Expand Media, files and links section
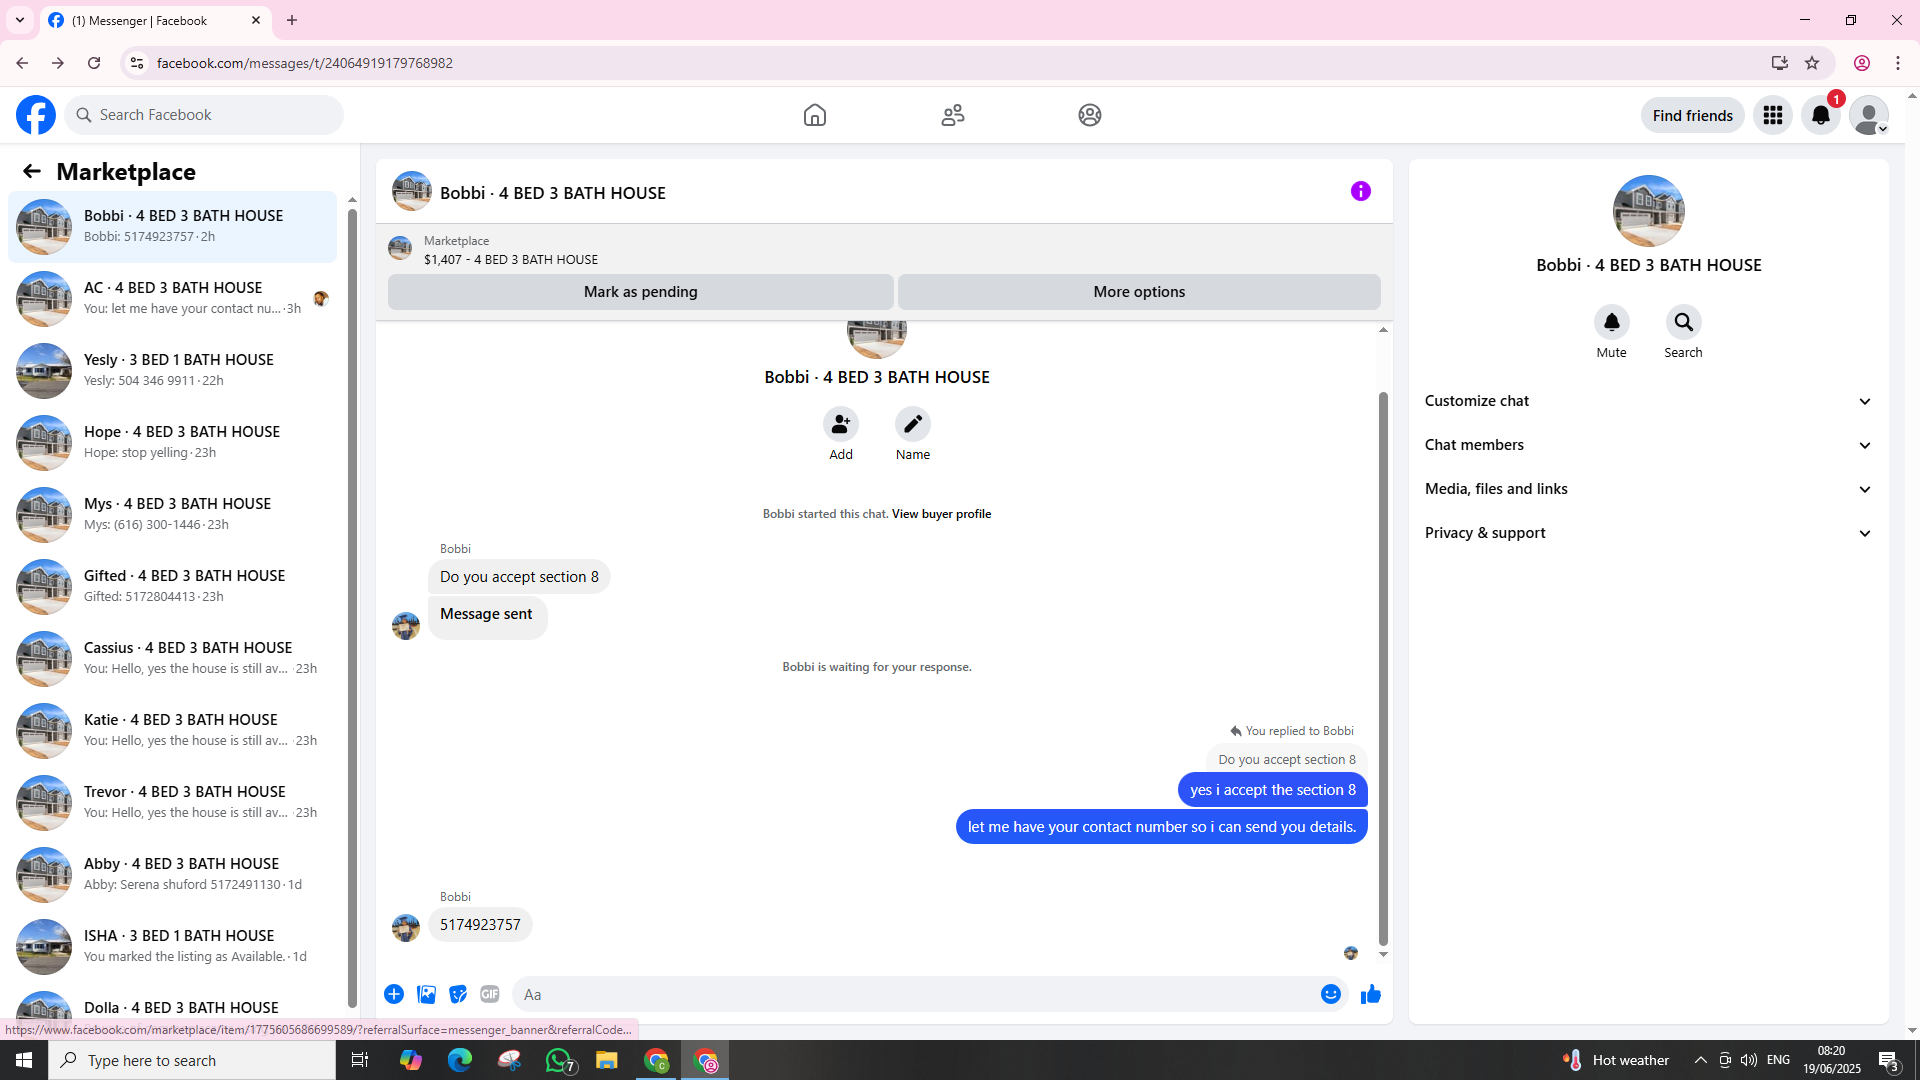1920x1080 pixels. click(1649, 489)
